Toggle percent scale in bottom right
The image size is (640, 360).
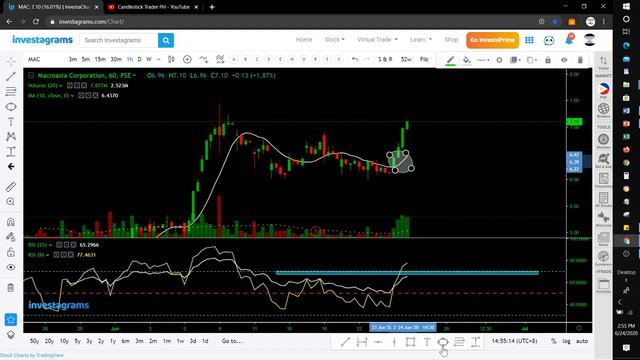pos(553,341)
